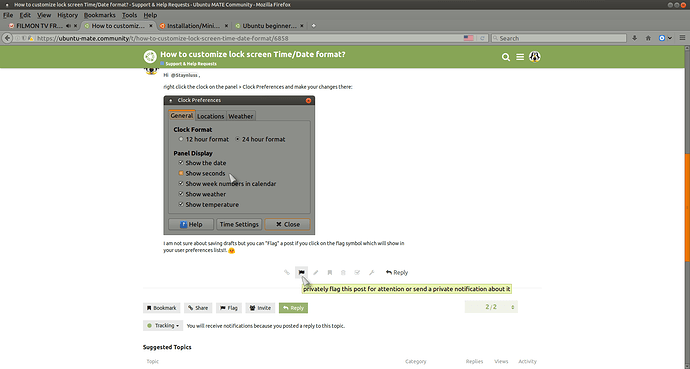
Task: Open the Tools menu
Action: tap(129, 15)
